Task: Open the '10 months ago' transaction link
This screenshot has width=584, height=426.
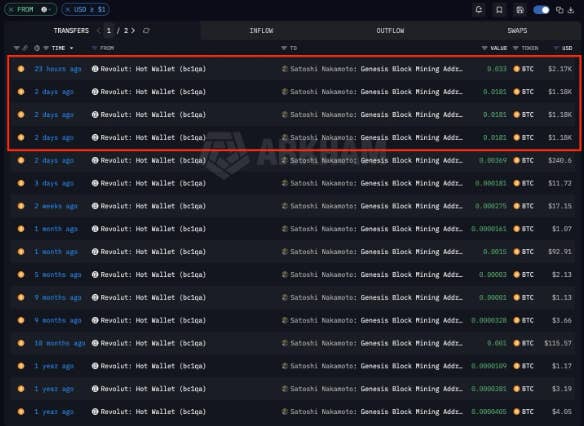Action: tap(60, 343)
